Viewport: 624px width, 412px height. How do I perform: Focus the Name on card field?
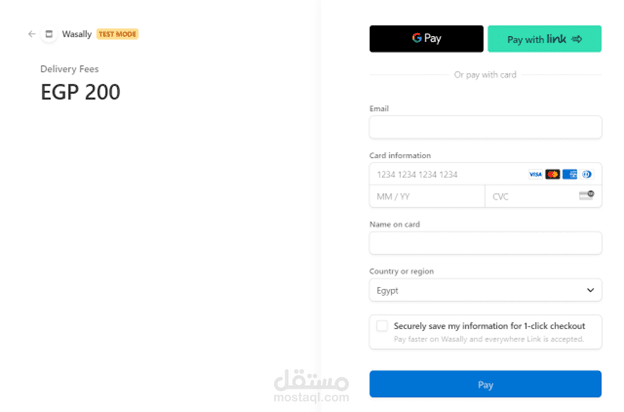[x=484, y=243]
